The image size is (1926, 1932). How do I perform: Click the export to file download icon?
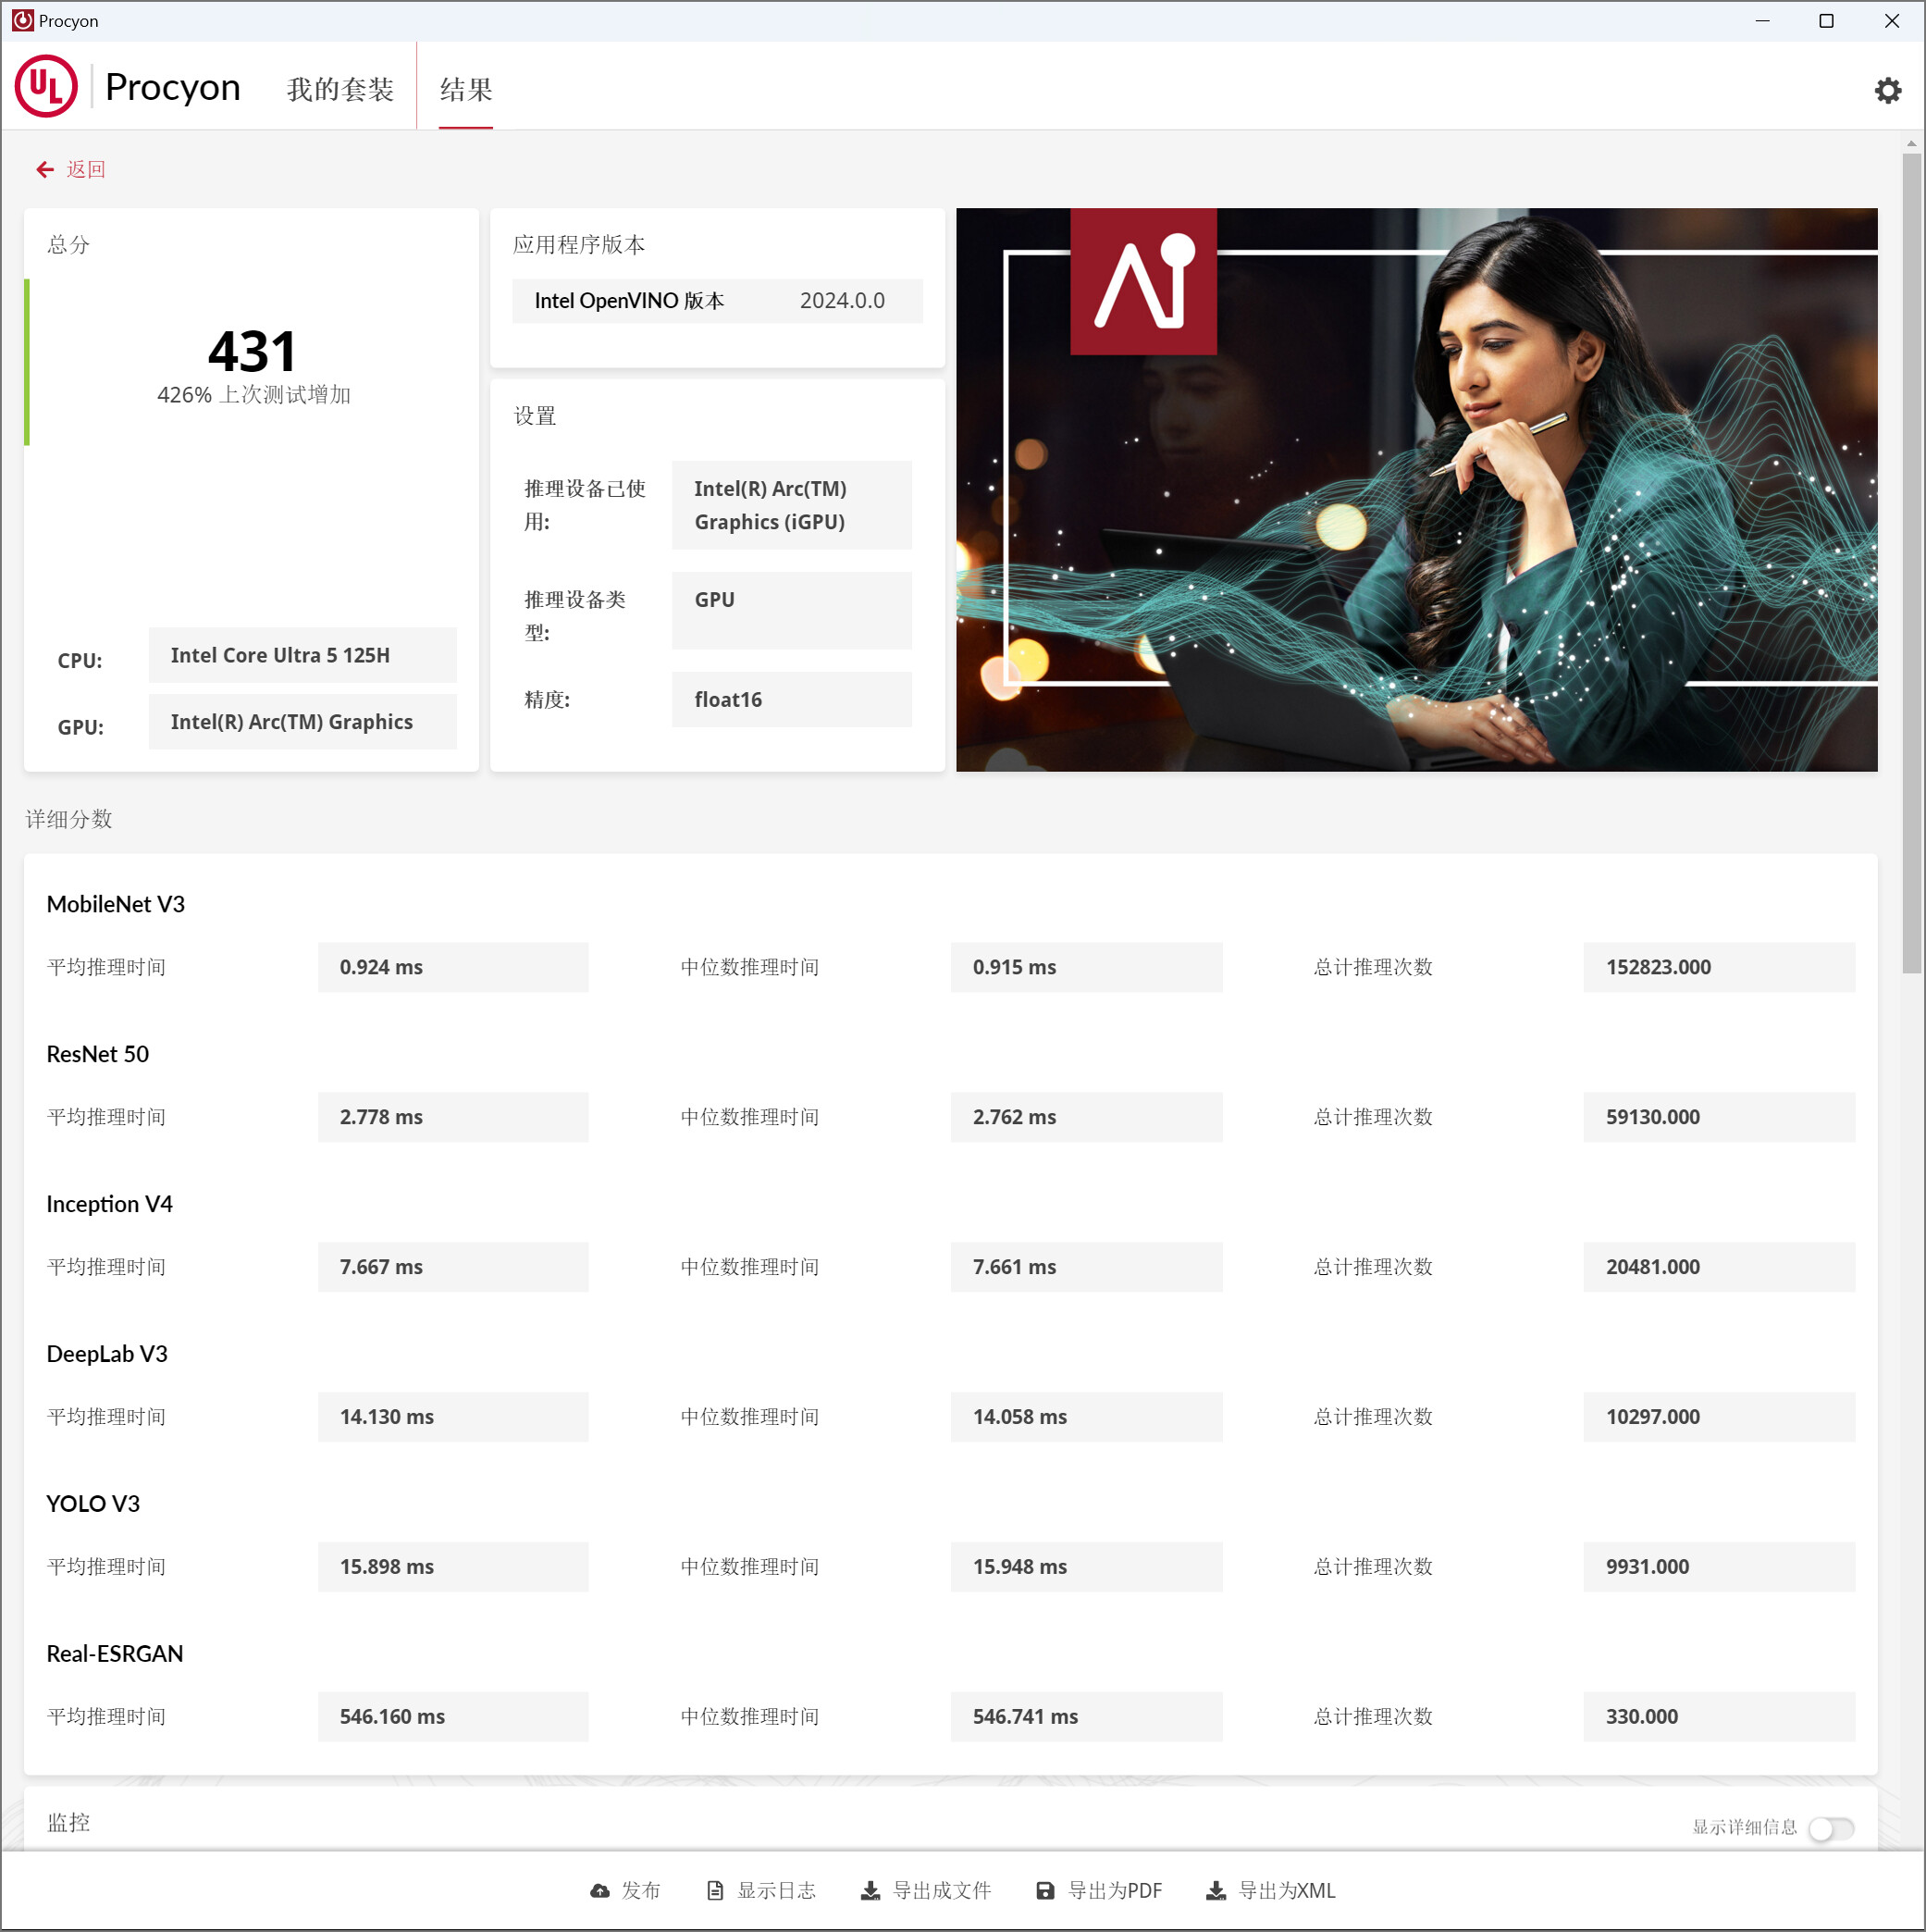click(x=870, y=1890)
